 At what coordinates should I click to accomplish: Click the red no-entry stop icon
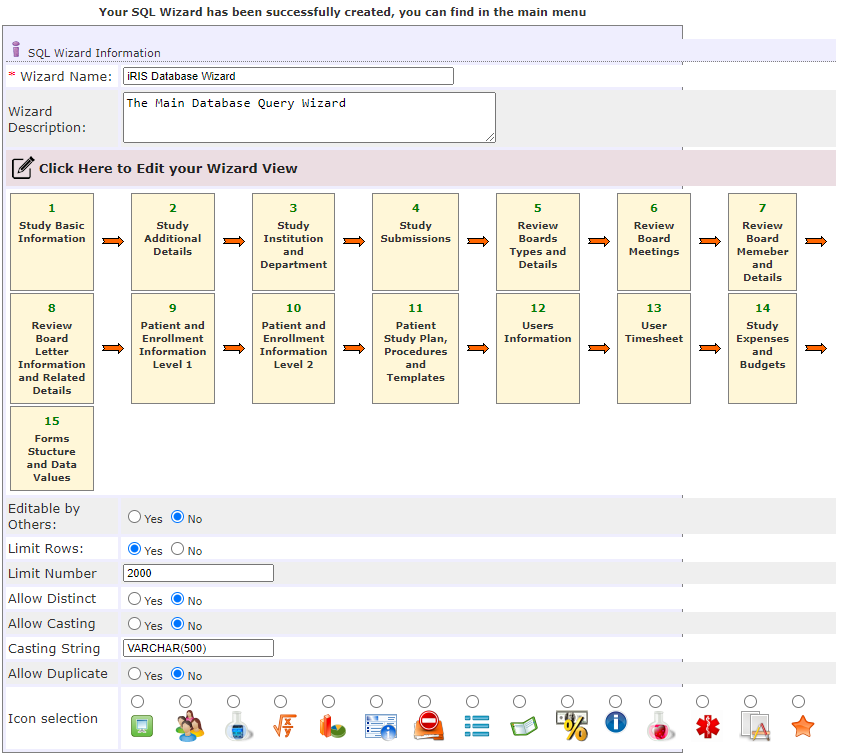point(428,725)
